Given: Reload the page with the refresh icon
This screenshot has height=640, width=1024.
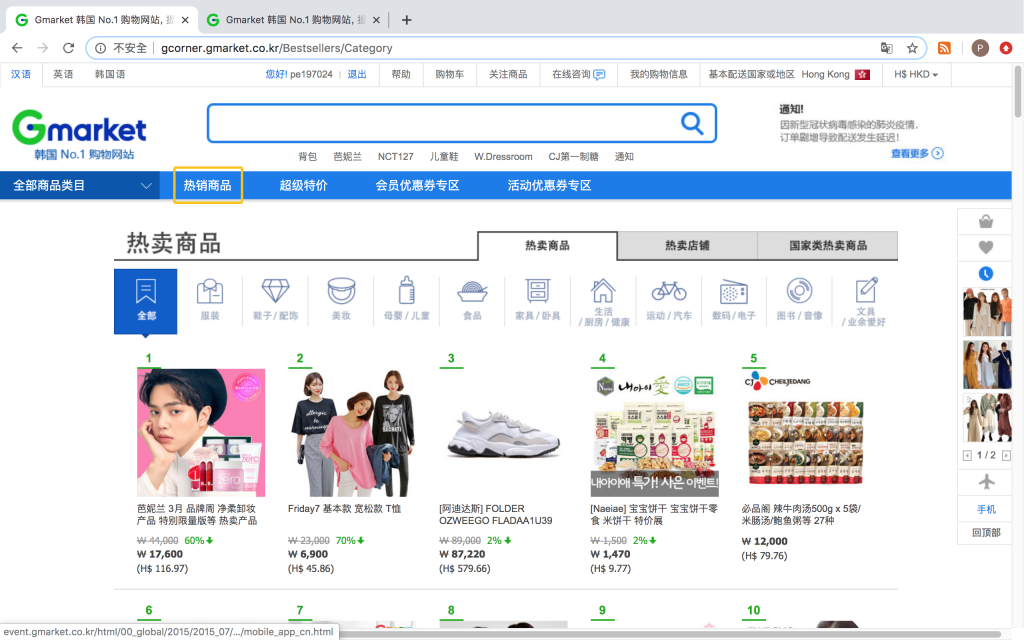Looking at the screenshot, I should tap(69, 48).
